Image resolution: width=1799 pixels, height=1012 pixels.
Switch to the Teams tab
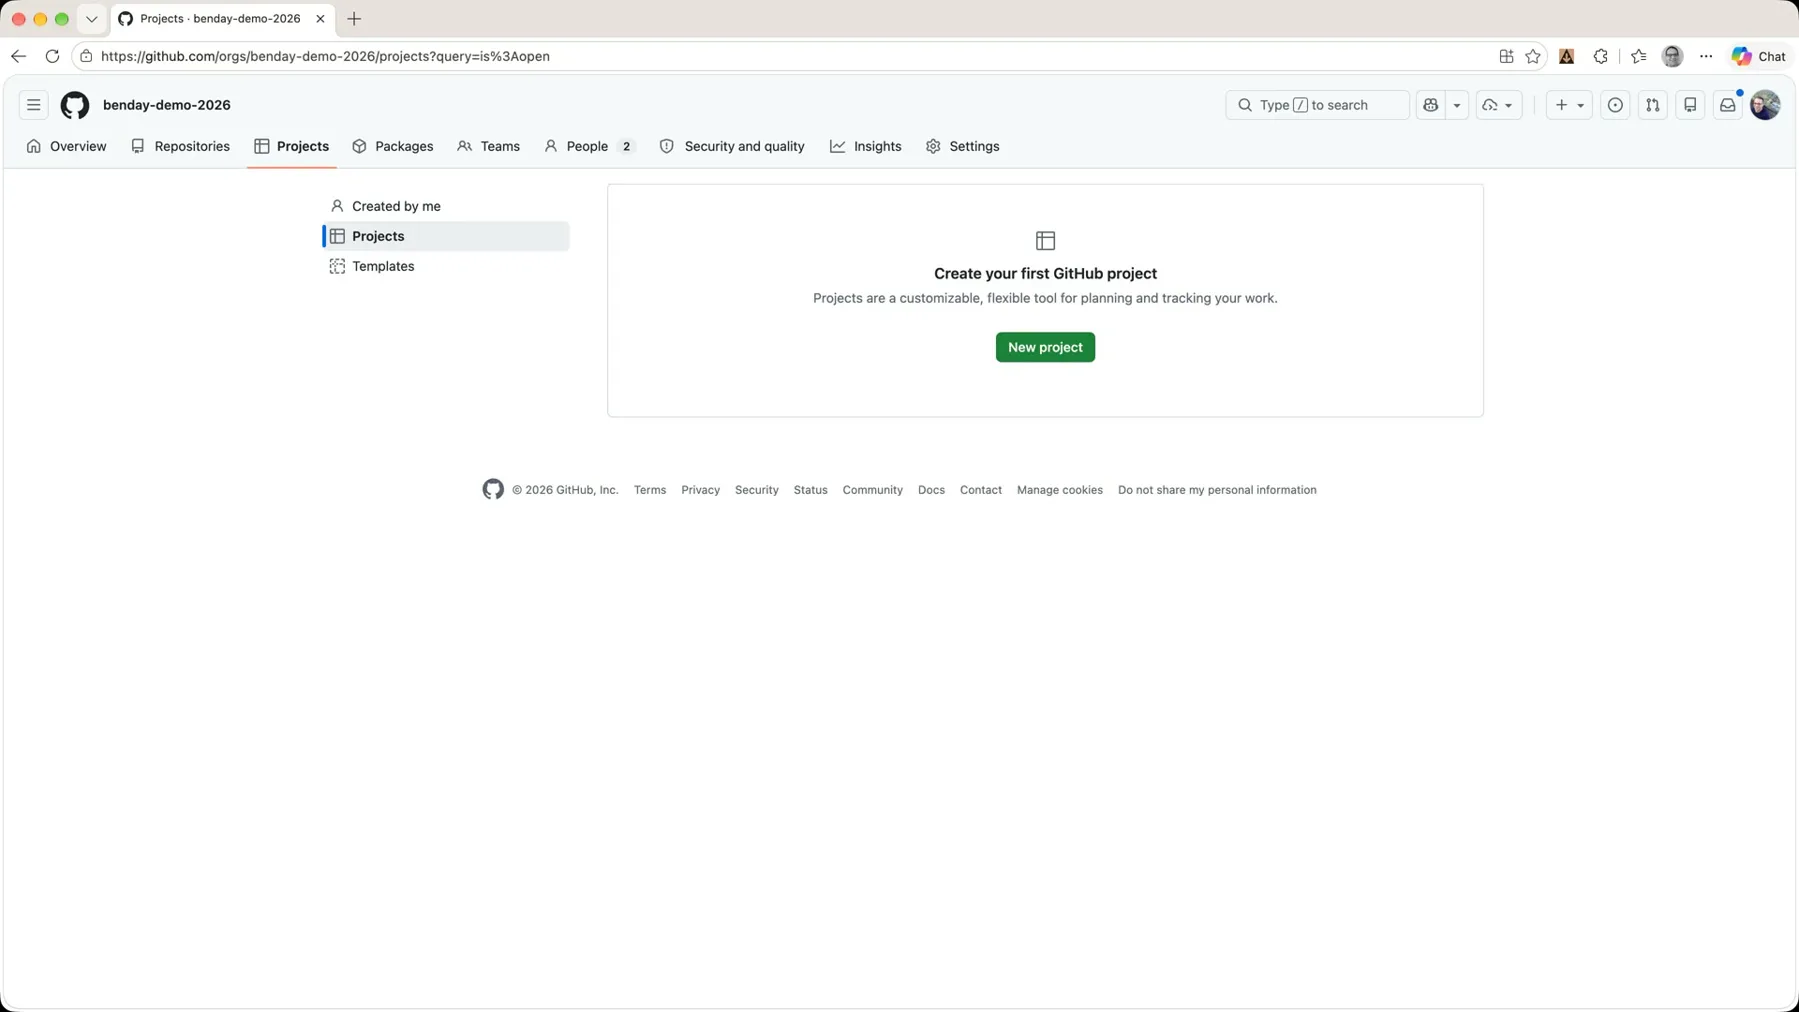[489, 146]
